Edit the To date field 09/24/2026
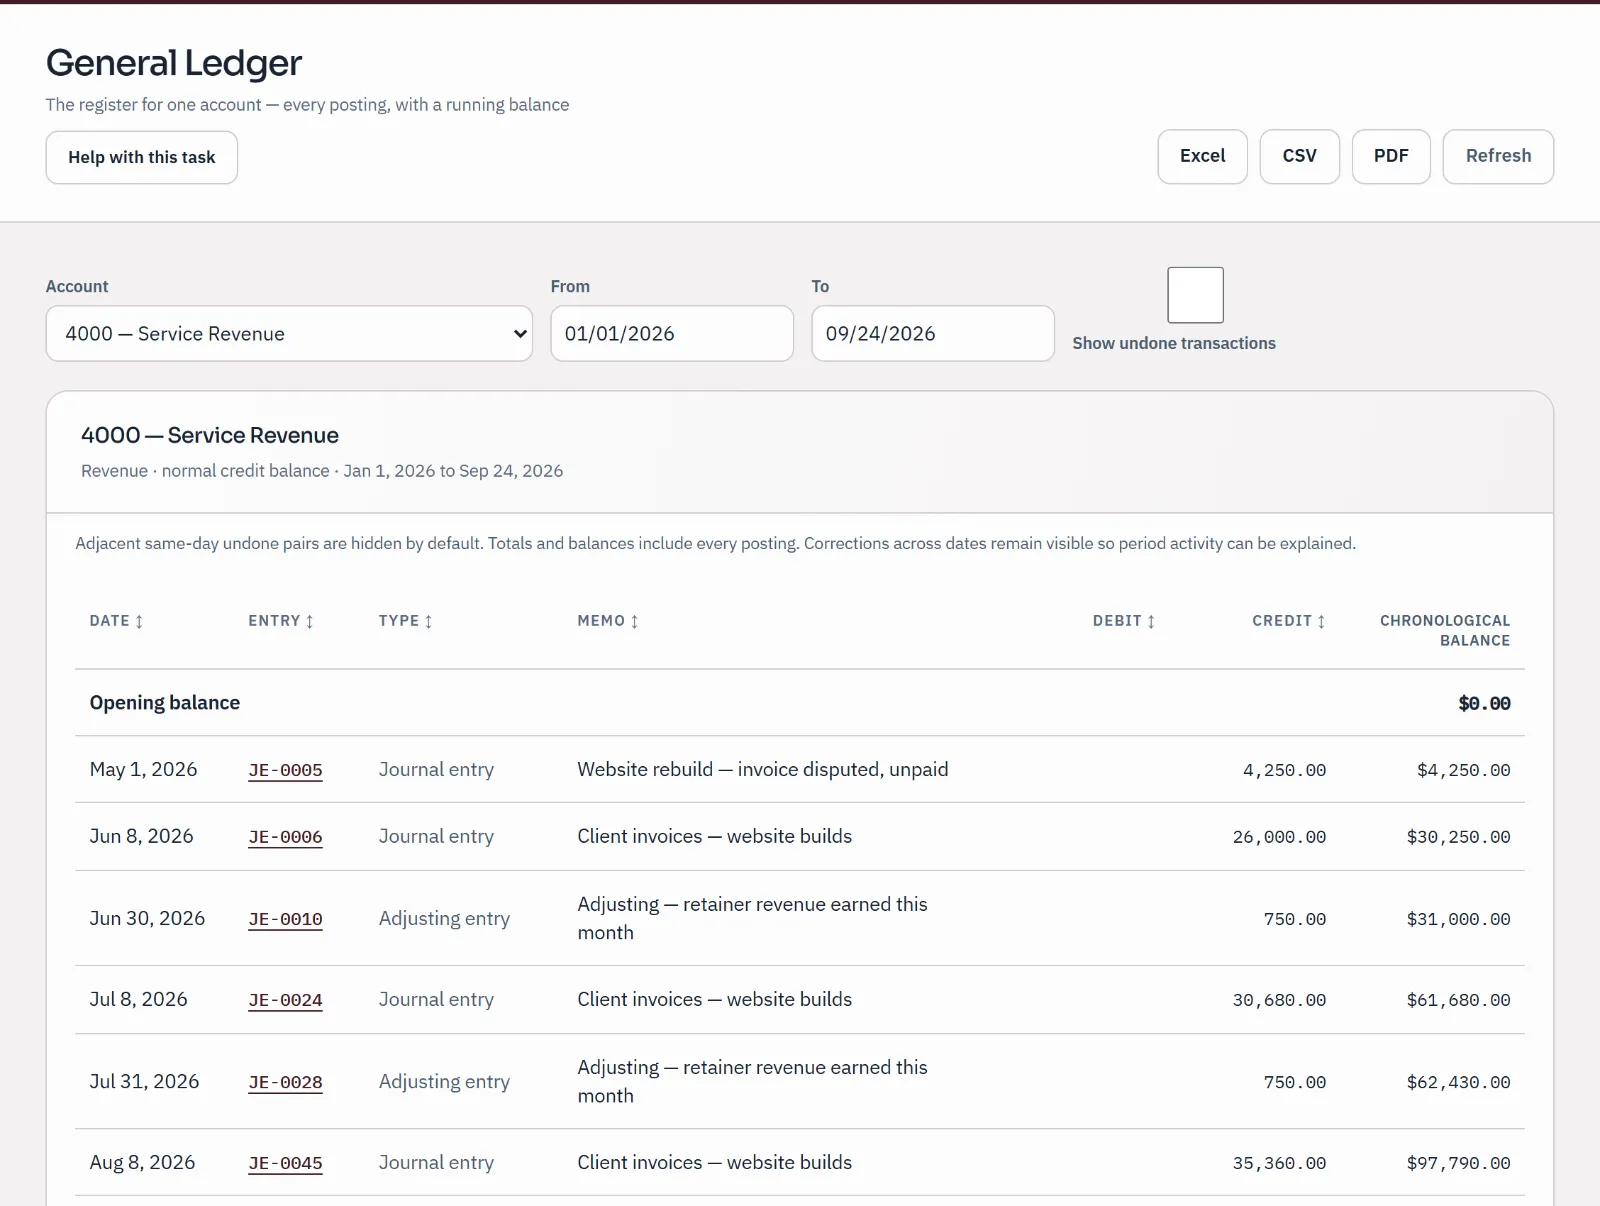Viewport: 1600px width, 1206px height. pos(933,334)
